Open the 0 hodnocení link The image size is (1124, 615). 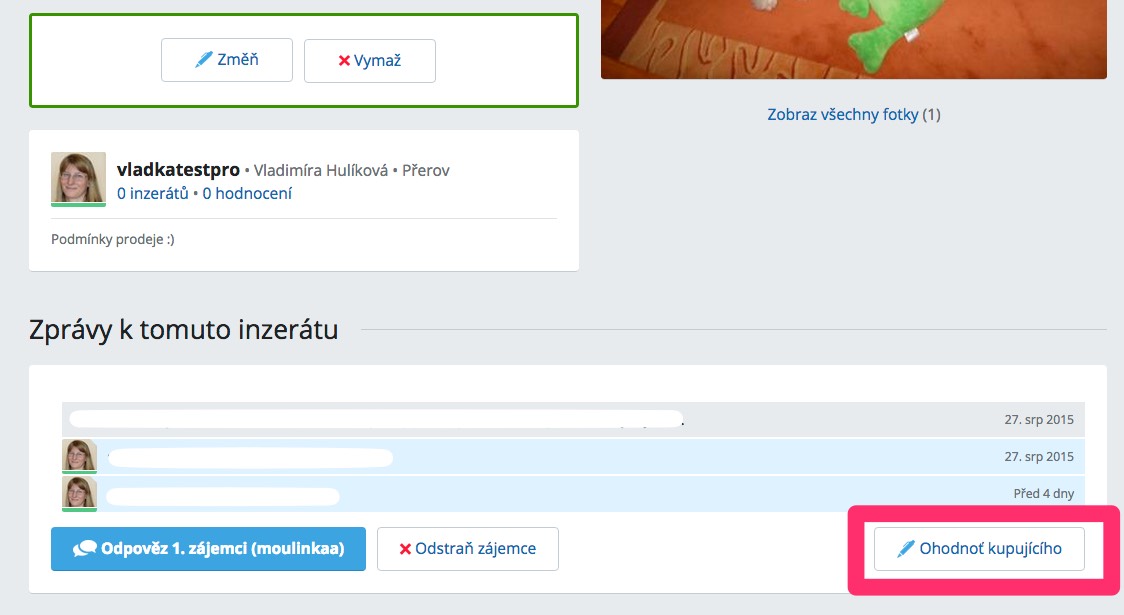247,194
